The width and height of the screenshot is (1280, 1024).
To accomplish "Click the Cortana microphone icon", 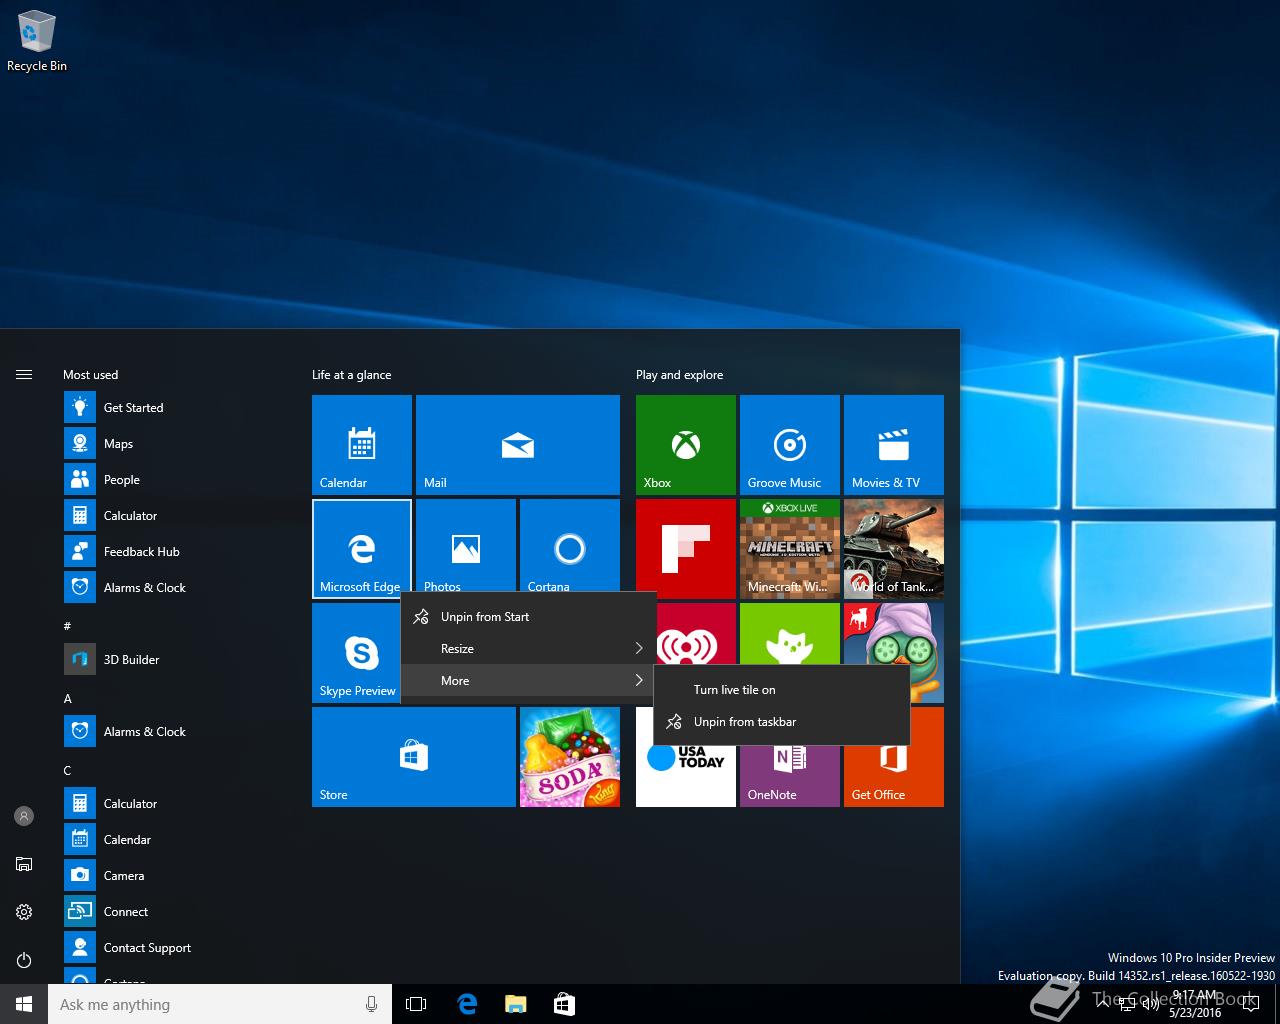I will coord(371,1004).
